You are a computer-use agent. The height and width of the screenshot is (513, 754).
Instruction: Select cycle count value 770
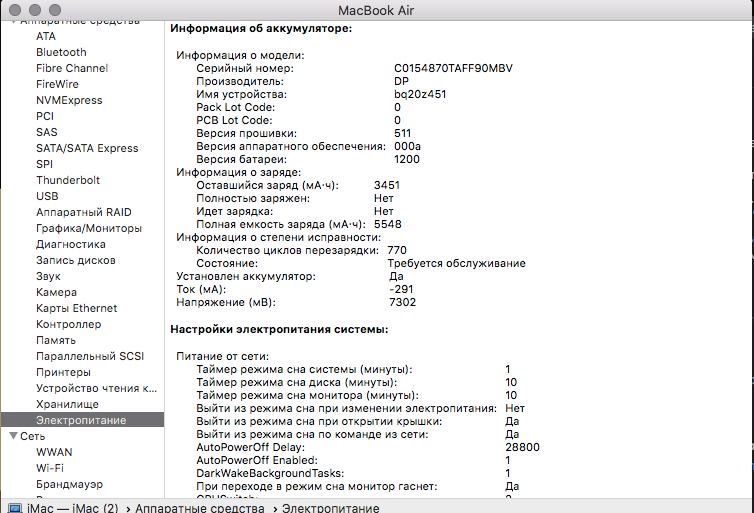397,250
